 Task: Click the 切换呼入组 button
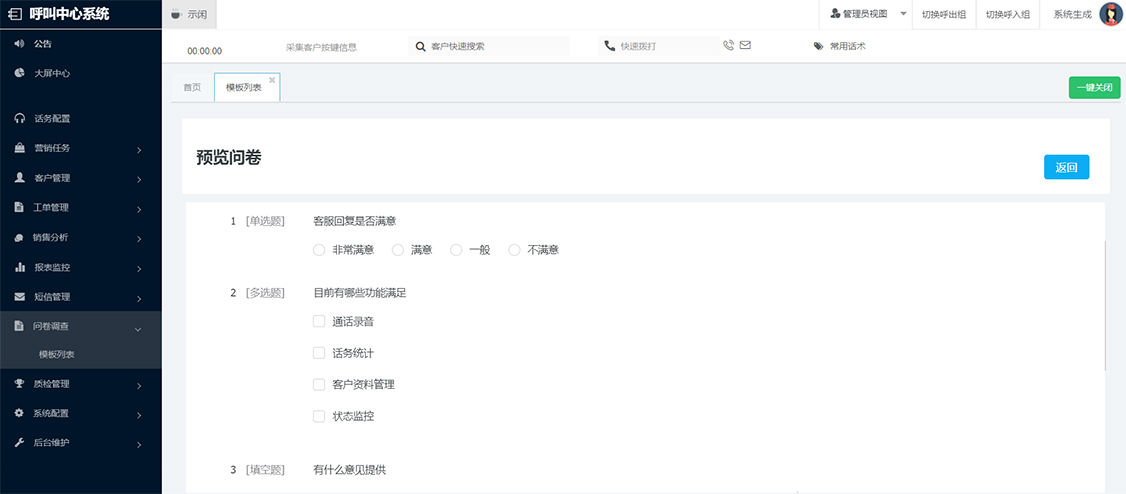(1008, 14)
